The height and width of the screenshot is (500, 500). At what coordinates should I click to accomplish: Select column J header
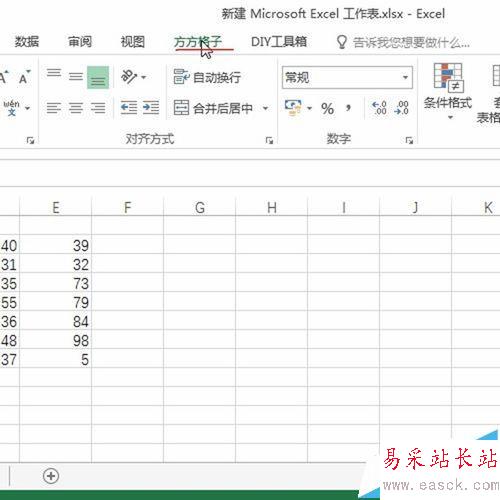[416, 207]
